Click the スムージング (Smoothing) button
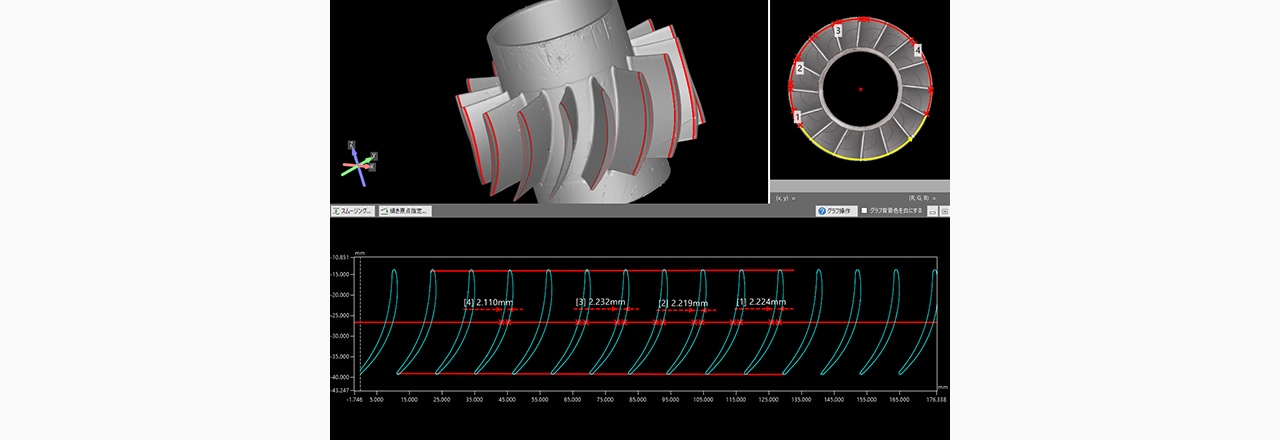This screenshot has width=1280, height=440. [352, 211]
